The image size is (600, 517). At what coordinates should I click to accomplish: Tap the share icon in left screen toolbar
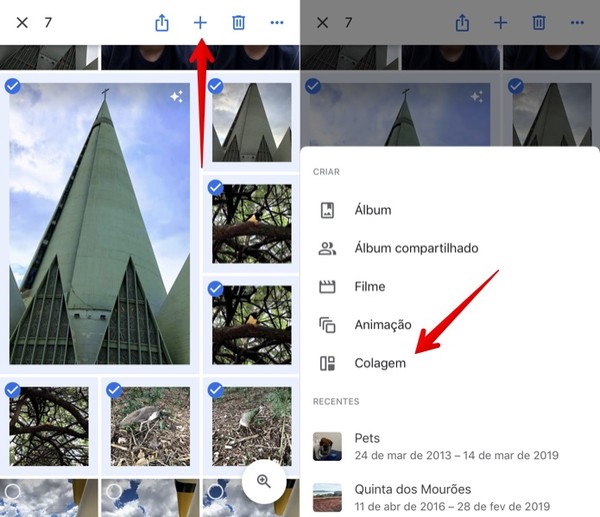(162, 23)
